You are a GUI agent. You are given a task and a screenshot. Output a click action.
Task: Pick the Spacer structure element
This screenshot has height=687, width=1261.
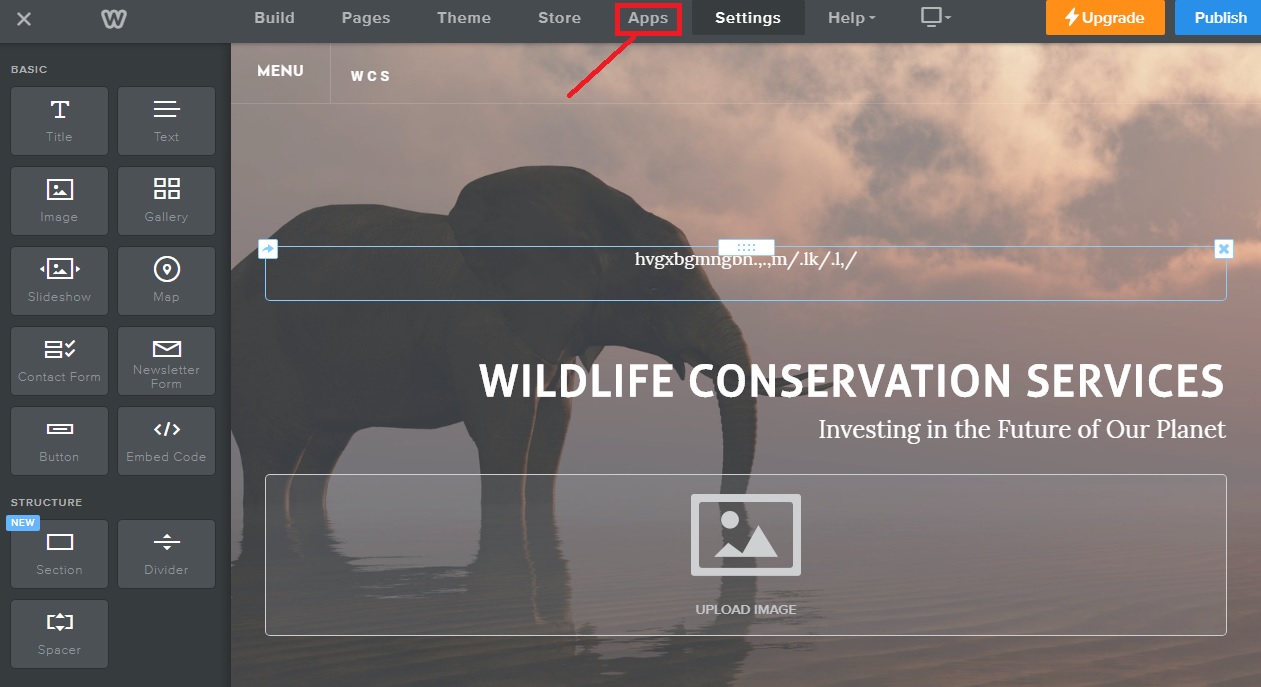click(59, 633)
